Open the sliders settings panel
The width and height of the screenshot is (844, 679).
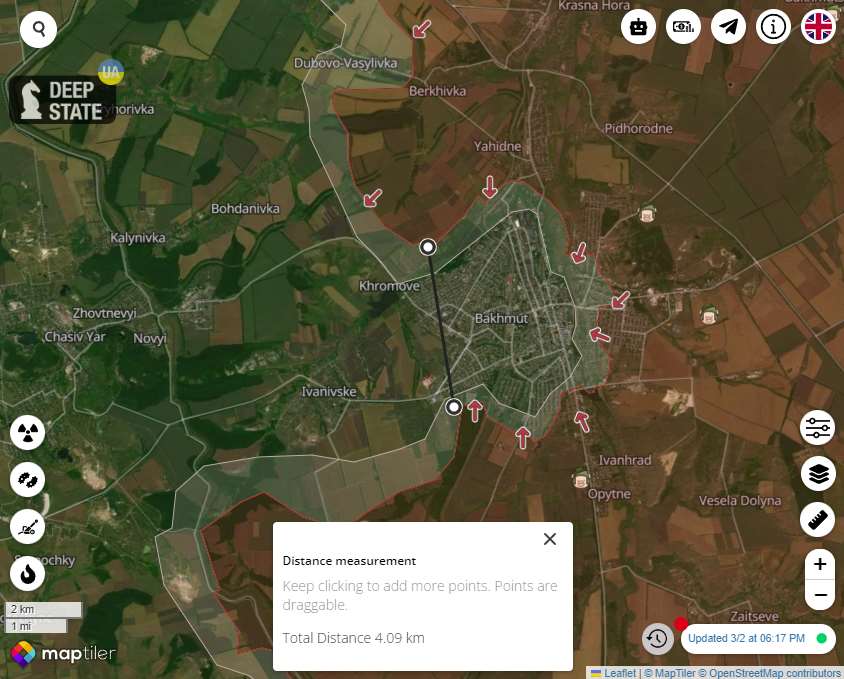coord(819,428)
